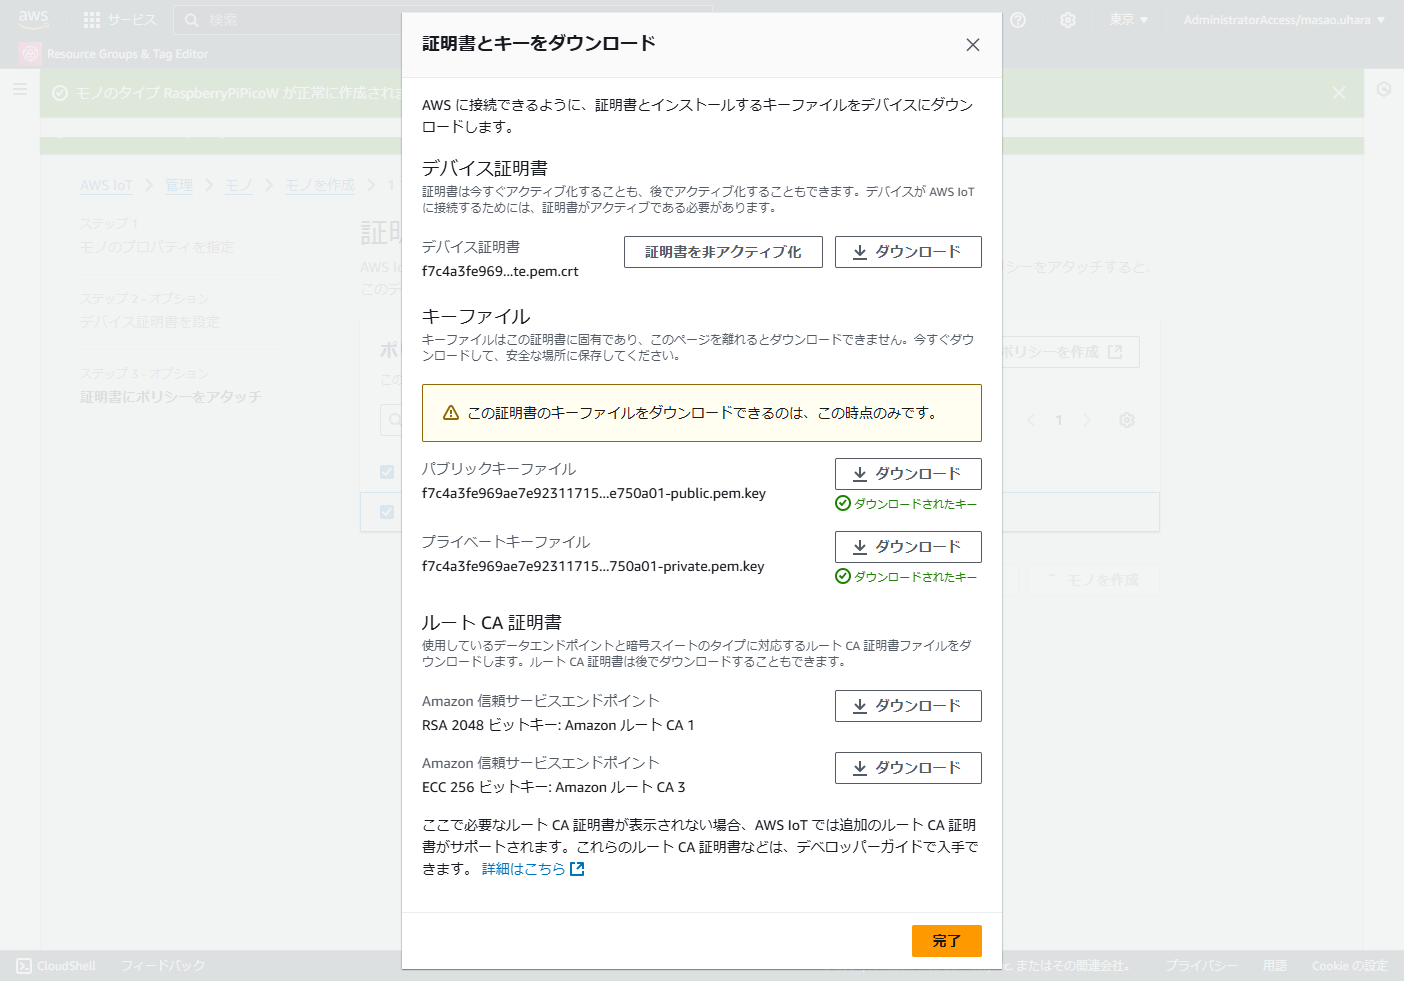1404x981 pixels.
Task: Go to next page arrow in policy table
Action: (1087, 420)
